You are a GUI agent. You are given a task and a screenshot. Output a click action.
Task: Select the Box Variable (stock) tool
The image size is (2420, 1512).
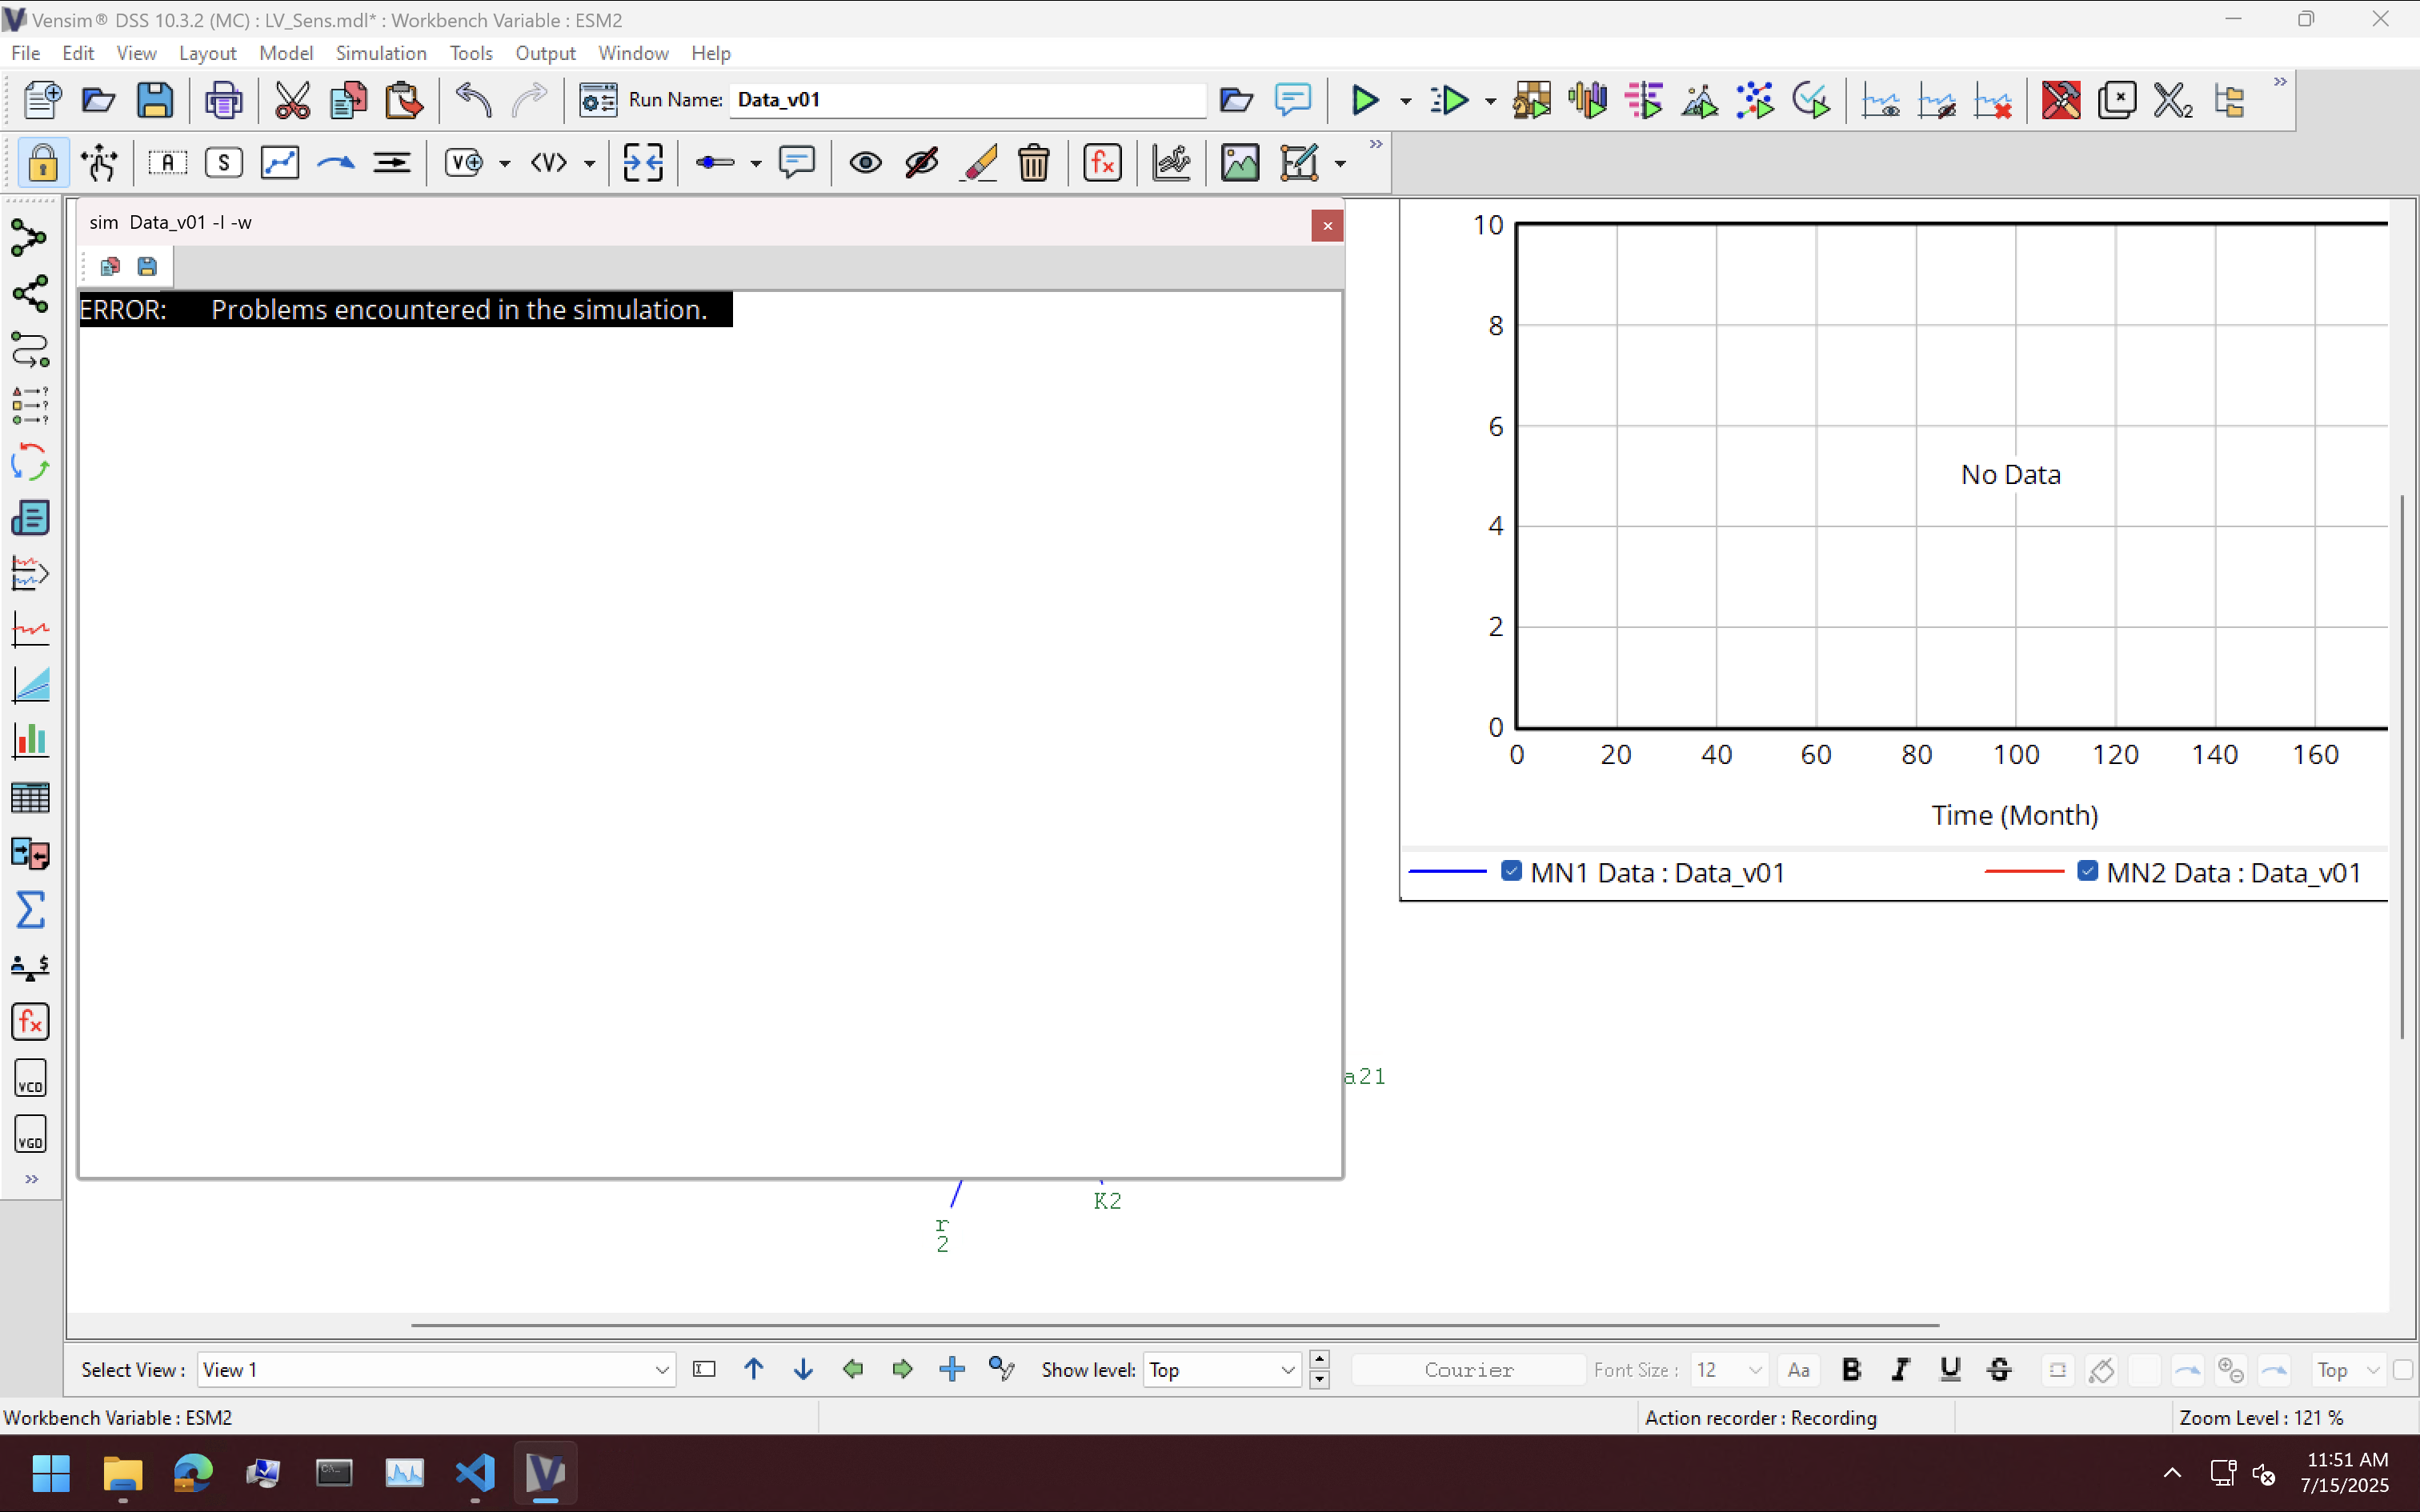tap(224, 162)
